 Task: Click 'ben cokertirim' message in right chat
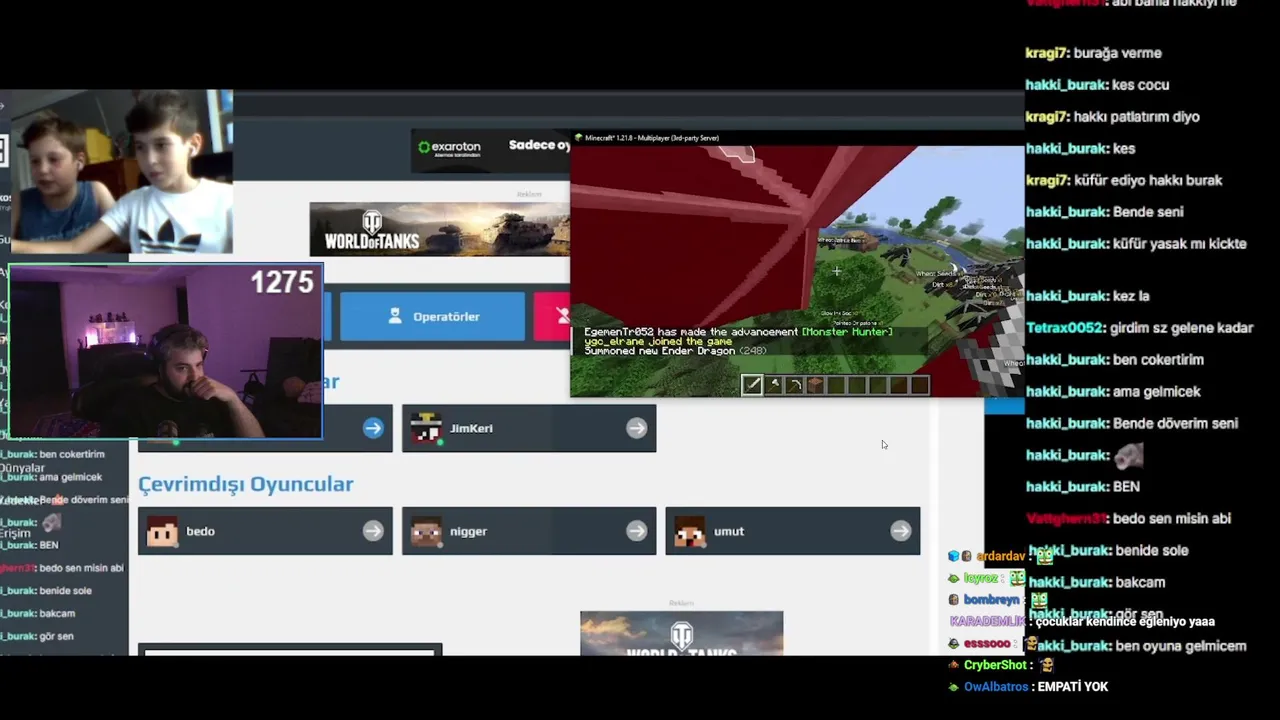click(1115, 360)
